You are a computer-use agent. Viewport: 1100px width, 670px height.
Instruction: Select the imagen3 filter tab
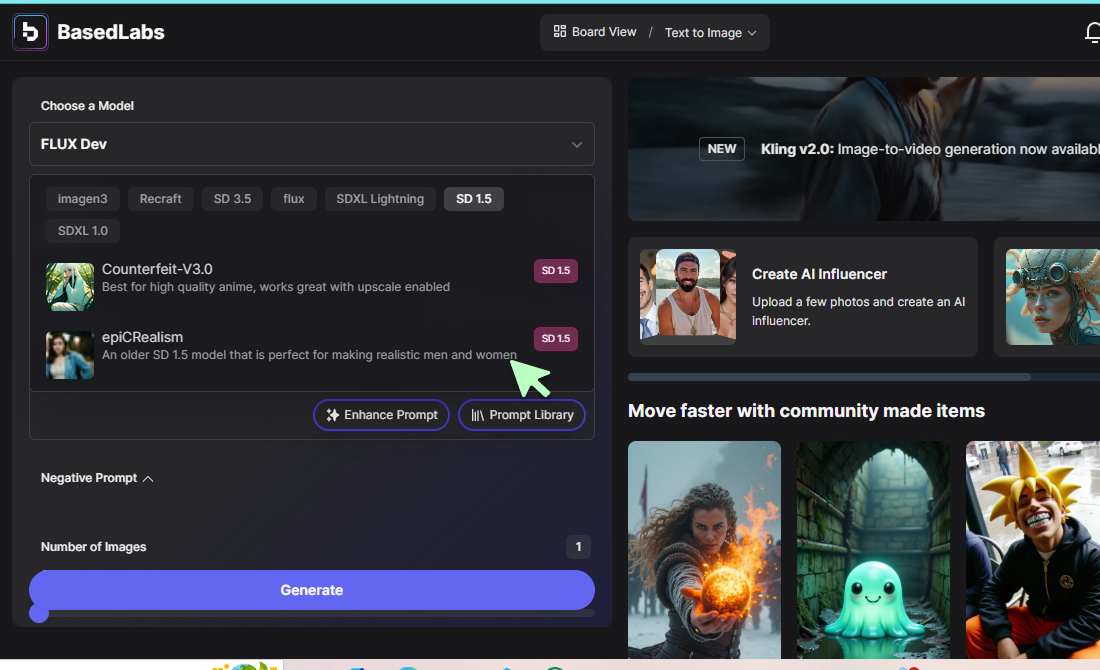83,199
